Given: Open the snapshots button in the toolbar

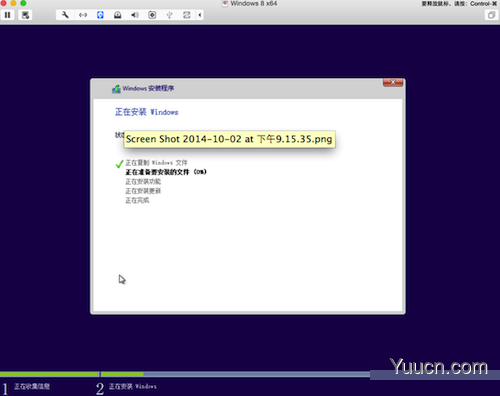Looking at the screenshot, I should pos(25,15).
